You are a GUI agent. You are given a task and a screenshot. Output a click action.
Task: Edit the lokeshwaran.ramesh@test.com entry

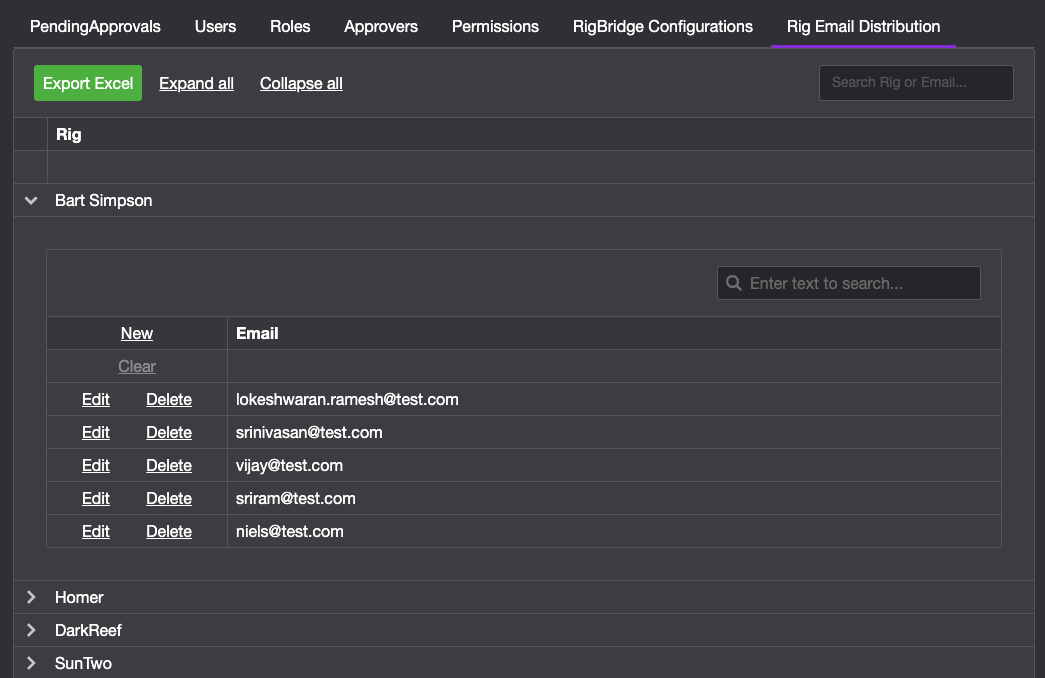click(x=96, y=399)
